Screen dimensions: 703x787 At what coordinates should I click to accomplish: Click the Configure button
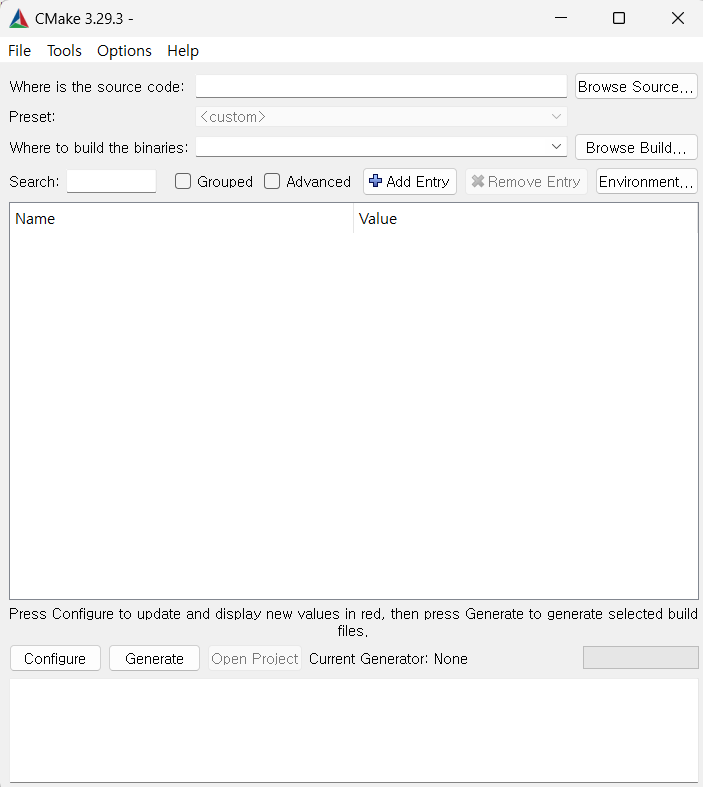pyautogui.click(x=55, y=658)
